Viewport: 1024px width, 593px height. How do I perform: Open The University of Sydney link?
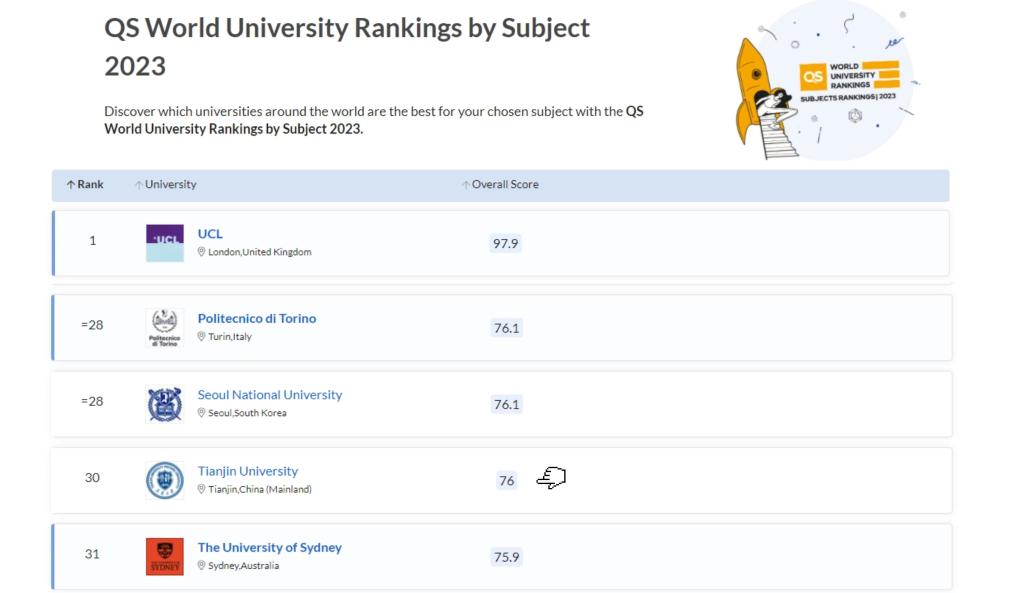tap(269, 547)
